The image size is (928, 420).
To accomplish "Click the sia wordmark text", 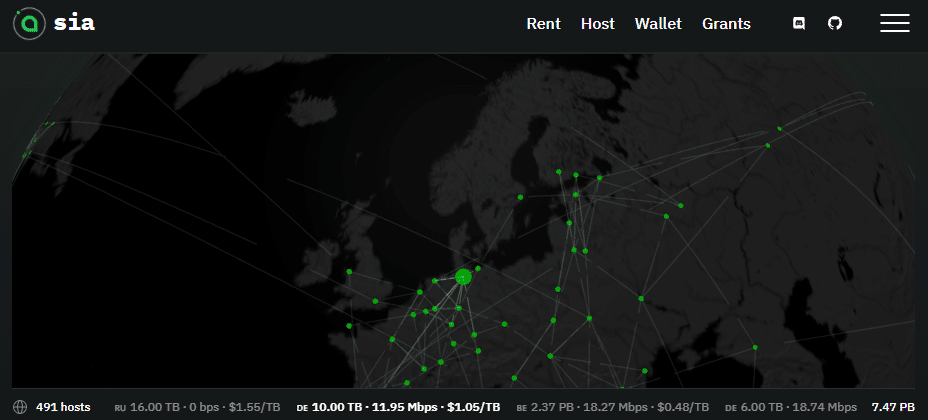I will [x=75, y=24].
